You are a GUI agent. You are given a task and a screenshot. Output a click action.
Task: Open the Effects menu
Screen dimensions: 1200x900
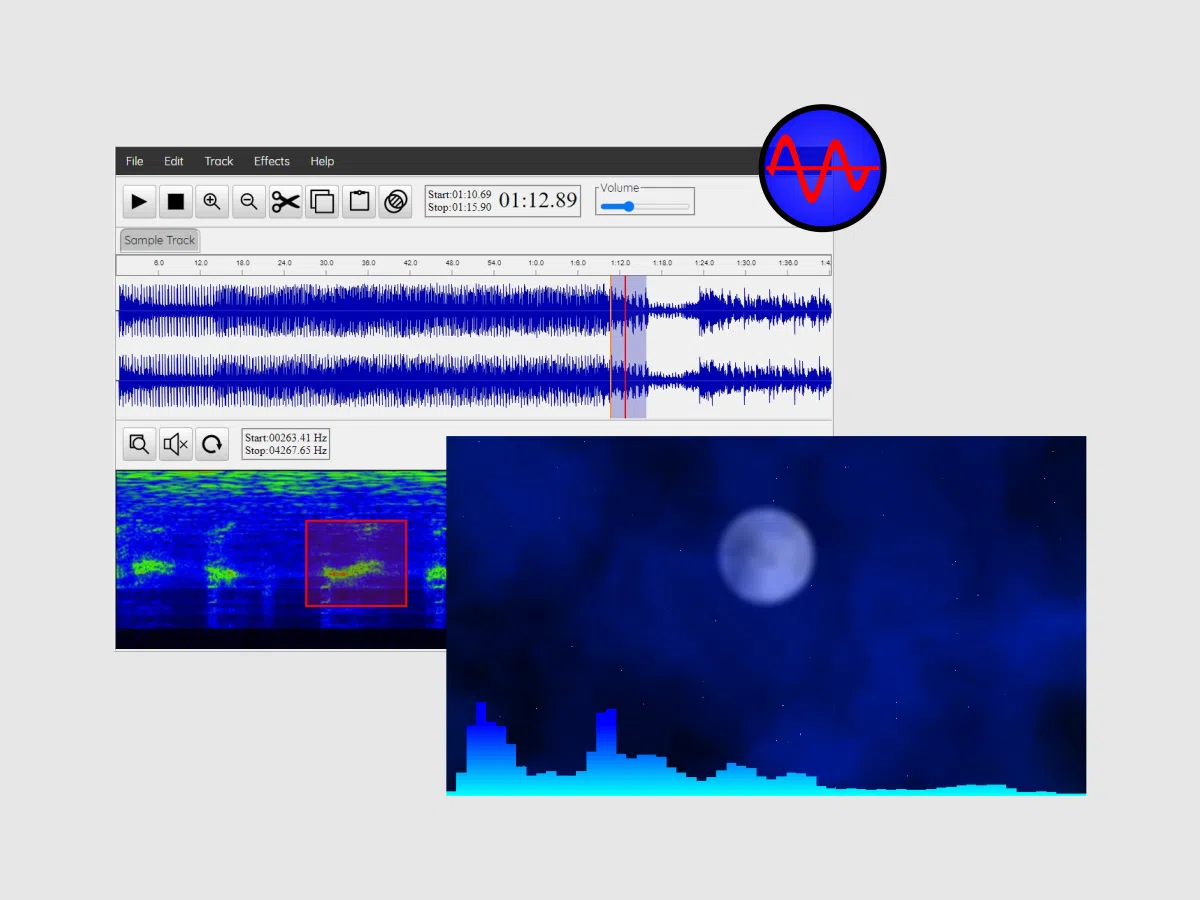271,161
